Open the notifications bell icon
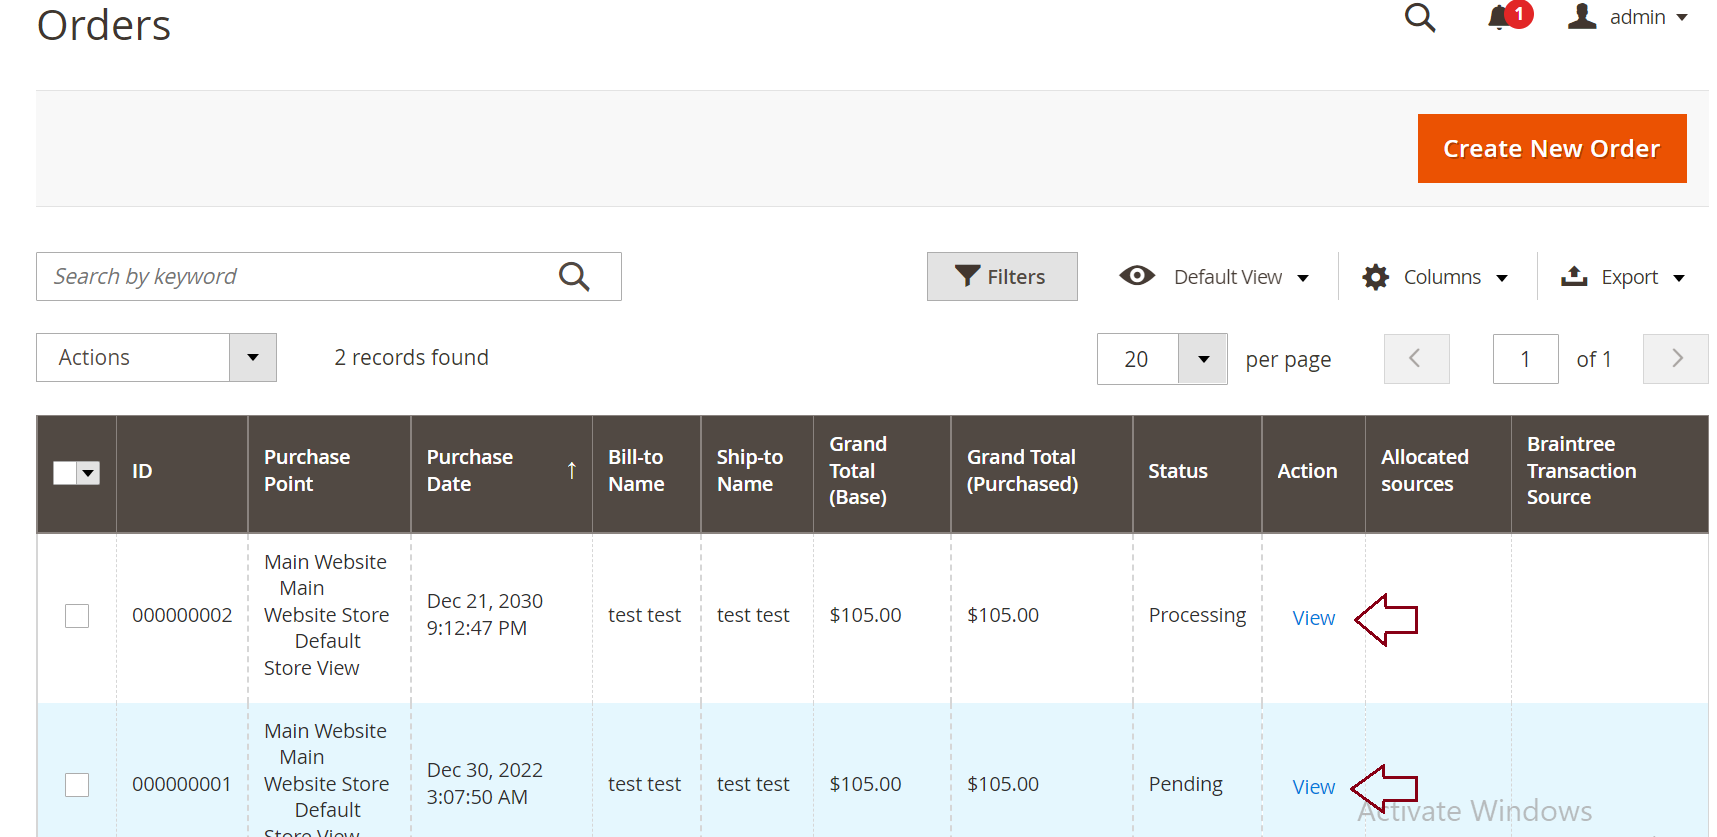Image resolution: width=1717 pixels, height=837 pixels. coord(1498,18)
